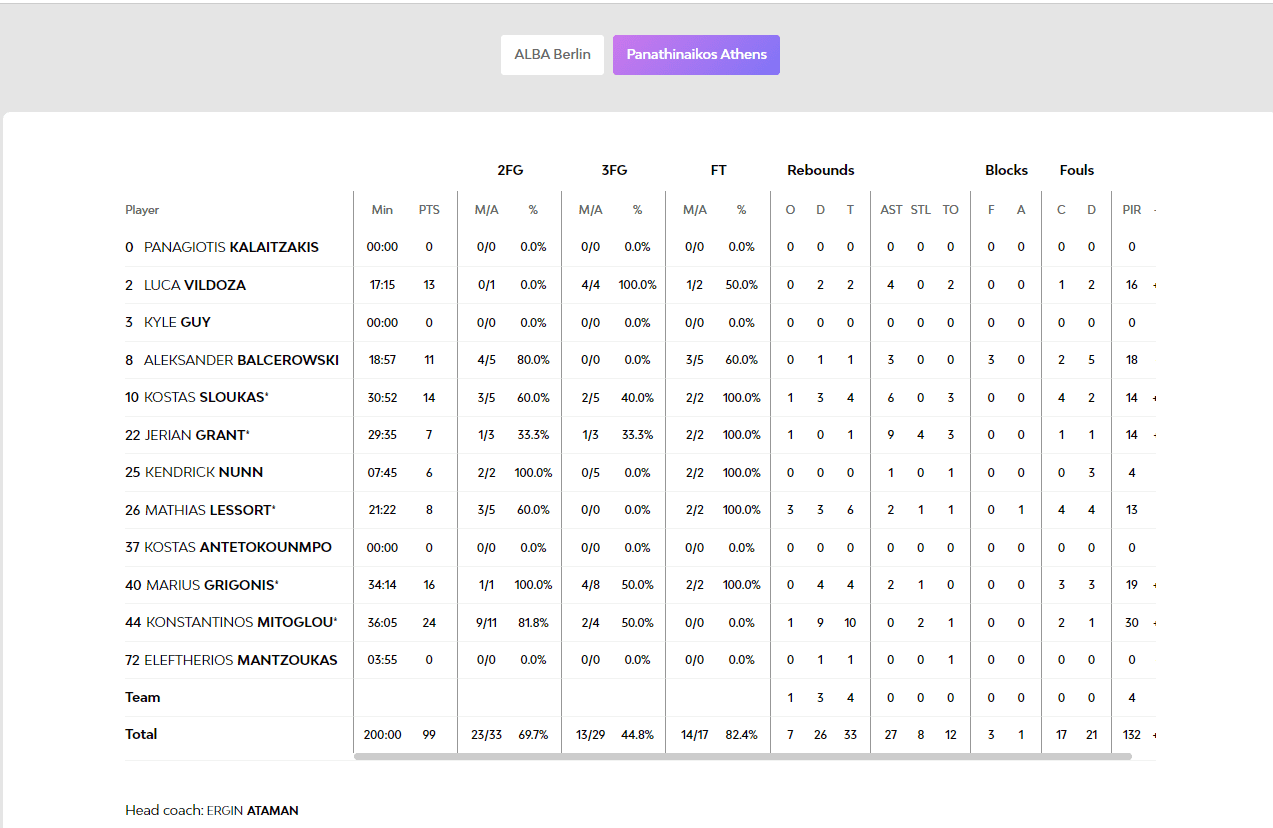
Task: Click Kostas Antetokounmpo's name
Action: [x=238, y=547]
